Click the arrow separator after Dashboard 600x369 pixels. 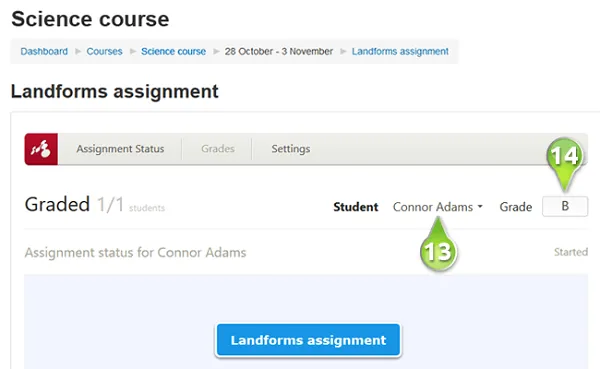[x=78, y=51]
